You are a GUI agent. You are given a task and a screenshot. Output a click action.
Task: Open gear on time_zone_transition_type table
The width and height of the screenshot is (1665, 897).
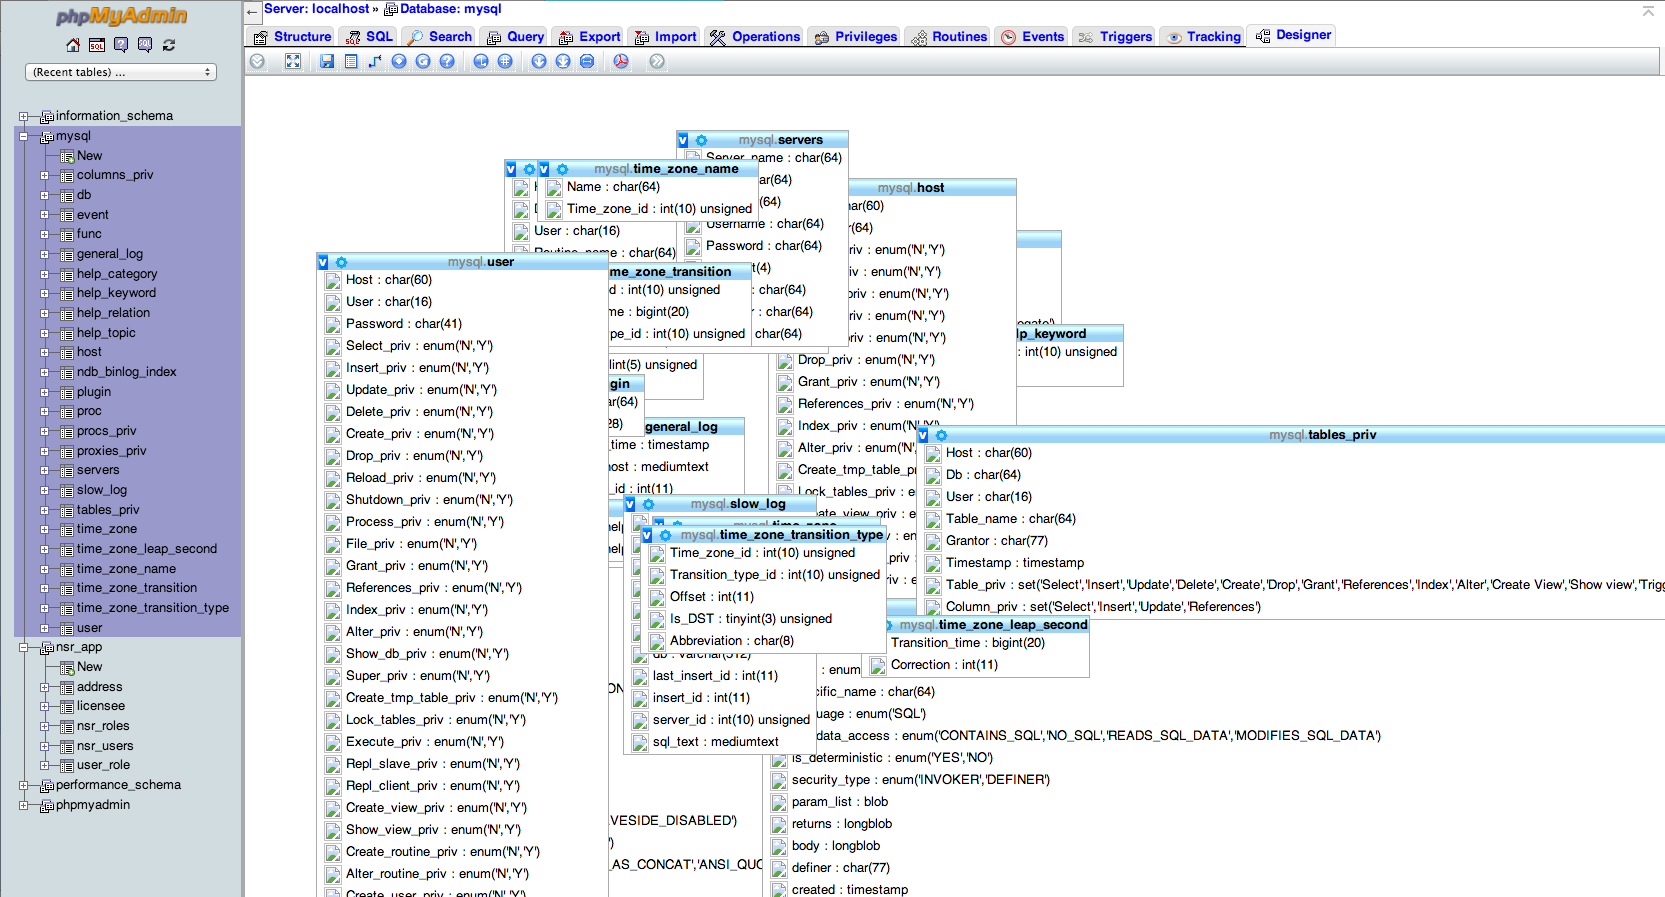665,535
